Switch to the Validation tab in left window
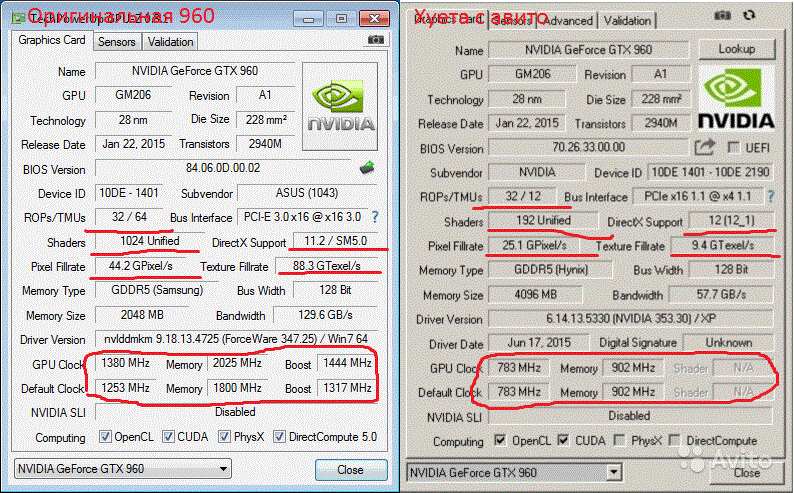 pyautogui.click(x=170, y=42)
